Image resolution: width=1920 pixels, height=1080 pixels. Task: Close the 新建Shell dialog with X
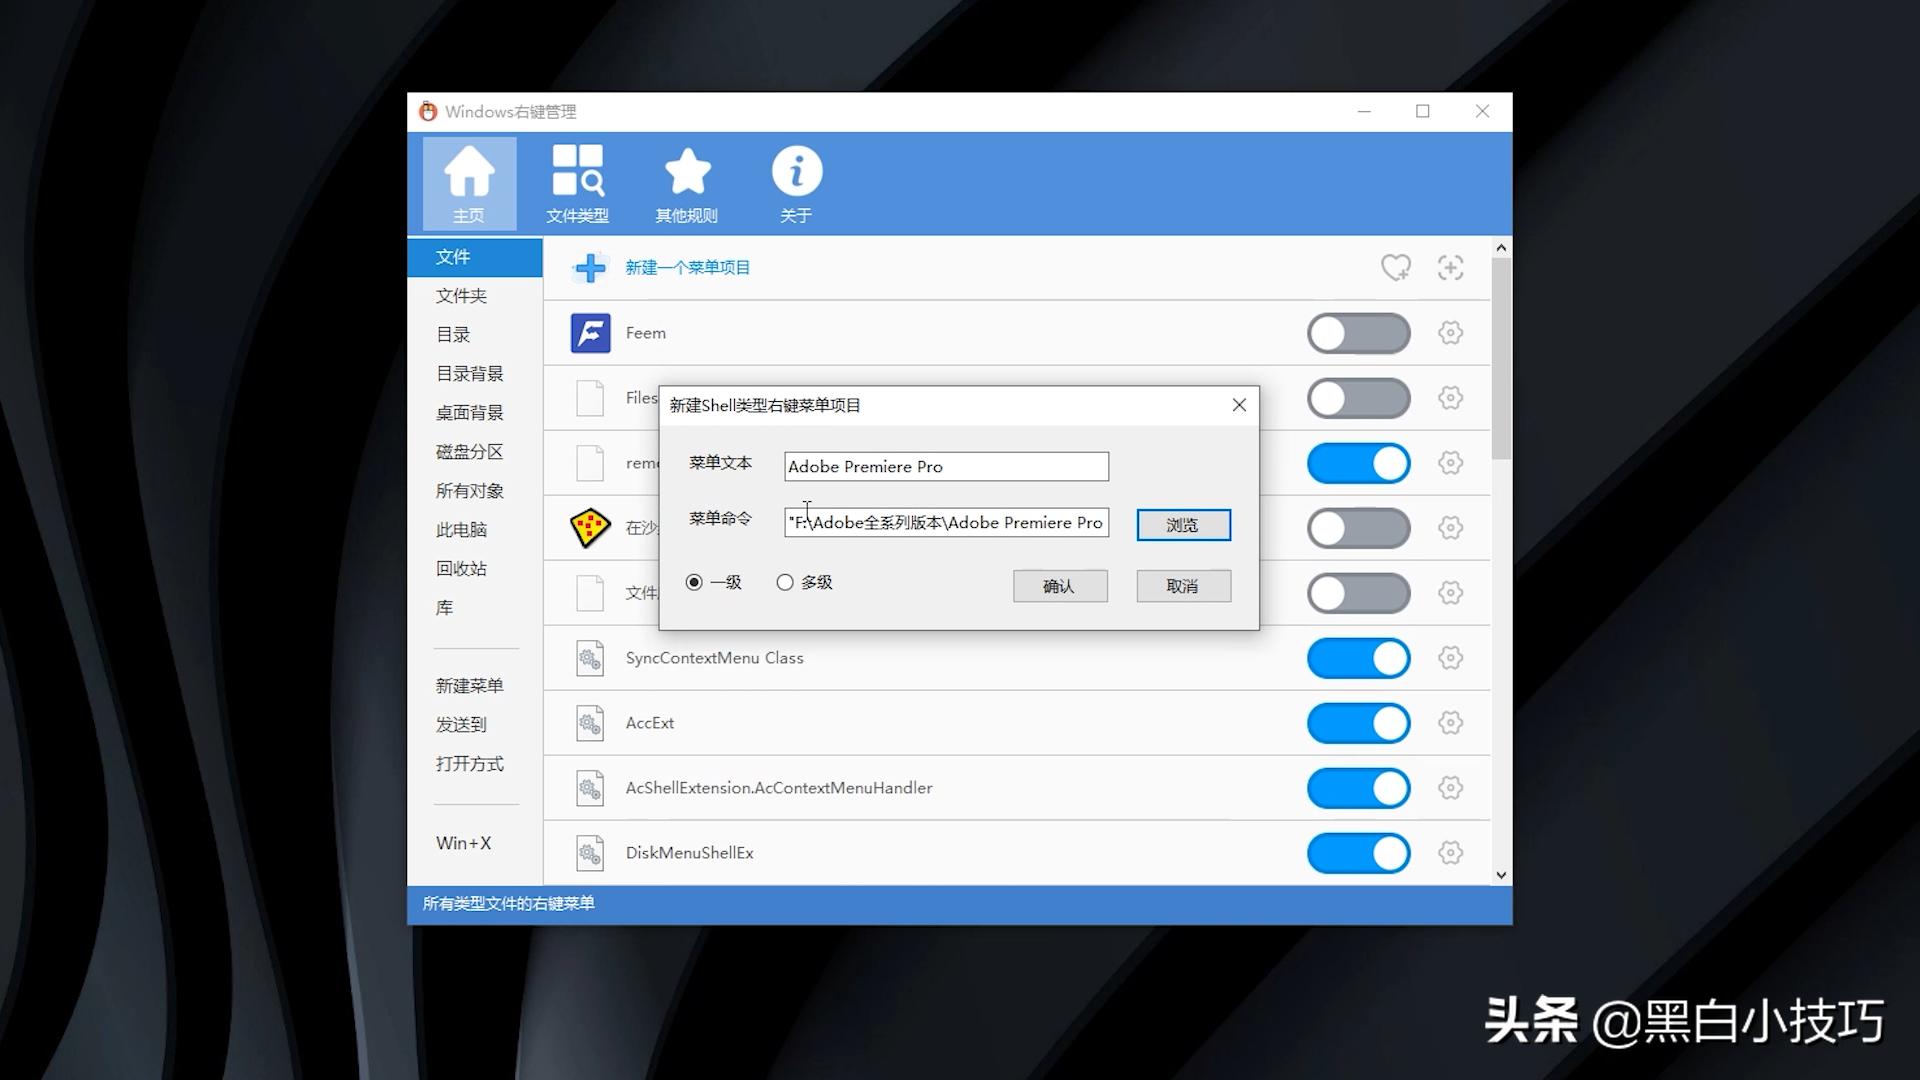1239,405
